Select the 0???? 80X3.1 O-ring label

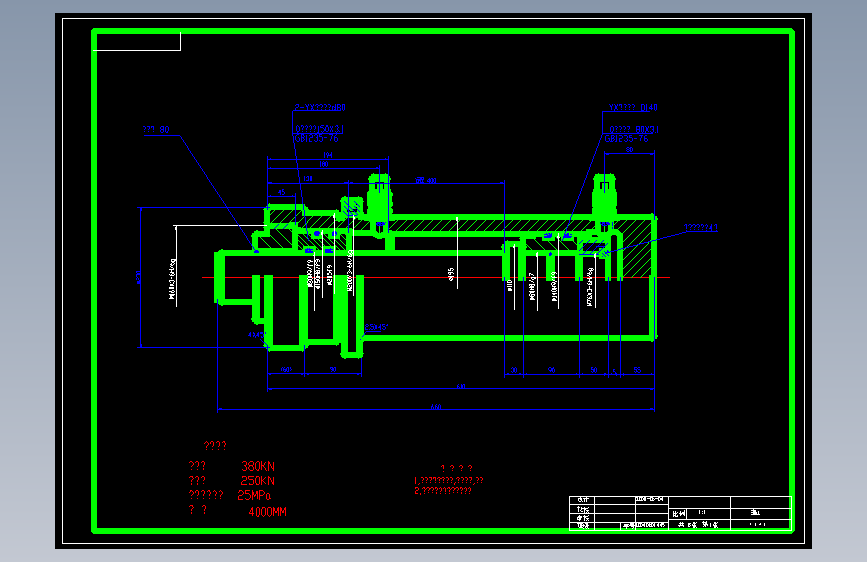tap(634, 129)
